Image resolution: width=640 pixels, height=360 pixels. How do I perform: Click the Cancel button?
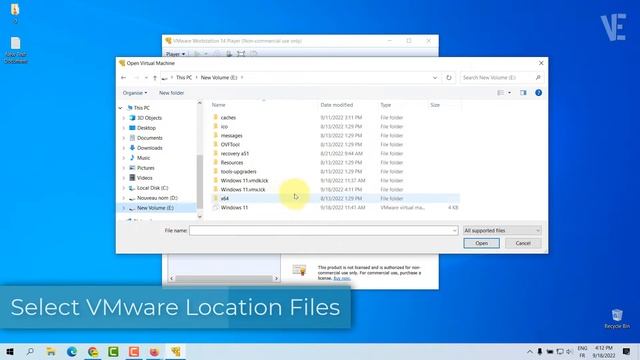523,243
